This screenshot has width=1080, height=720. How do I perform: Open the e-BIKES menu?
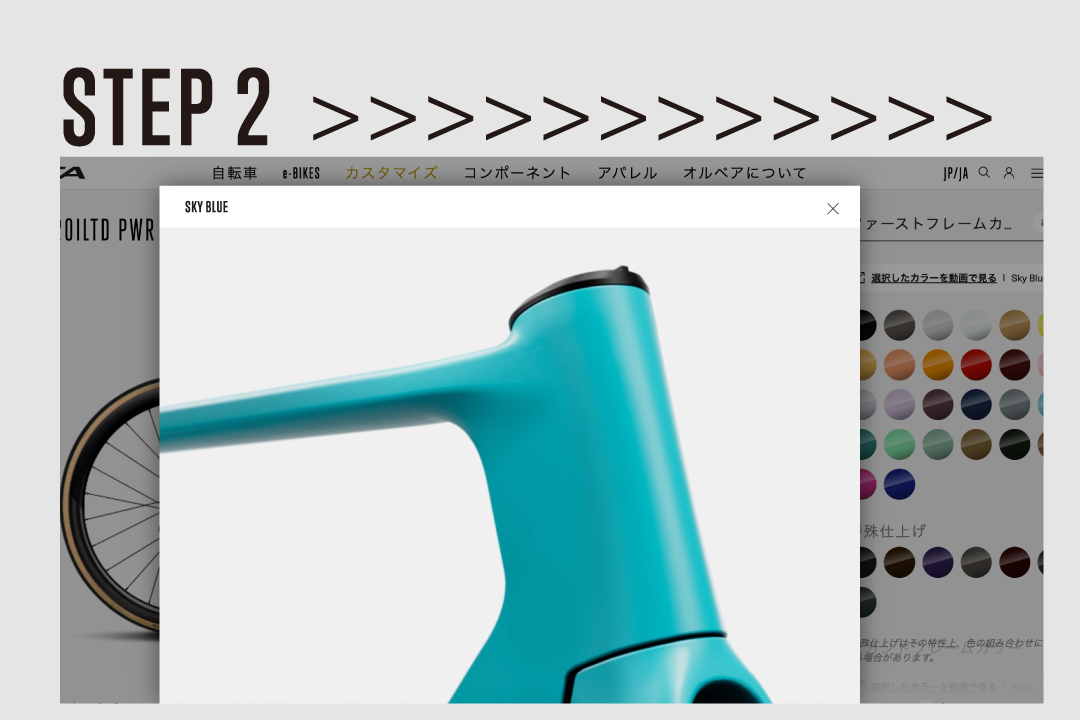point(301,174)
